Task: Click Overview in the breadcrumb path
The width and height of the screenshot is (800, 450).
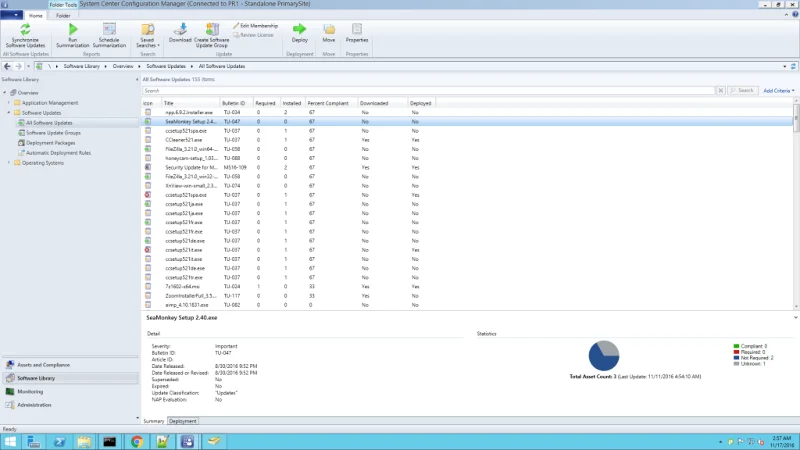Action: point(123,66)
